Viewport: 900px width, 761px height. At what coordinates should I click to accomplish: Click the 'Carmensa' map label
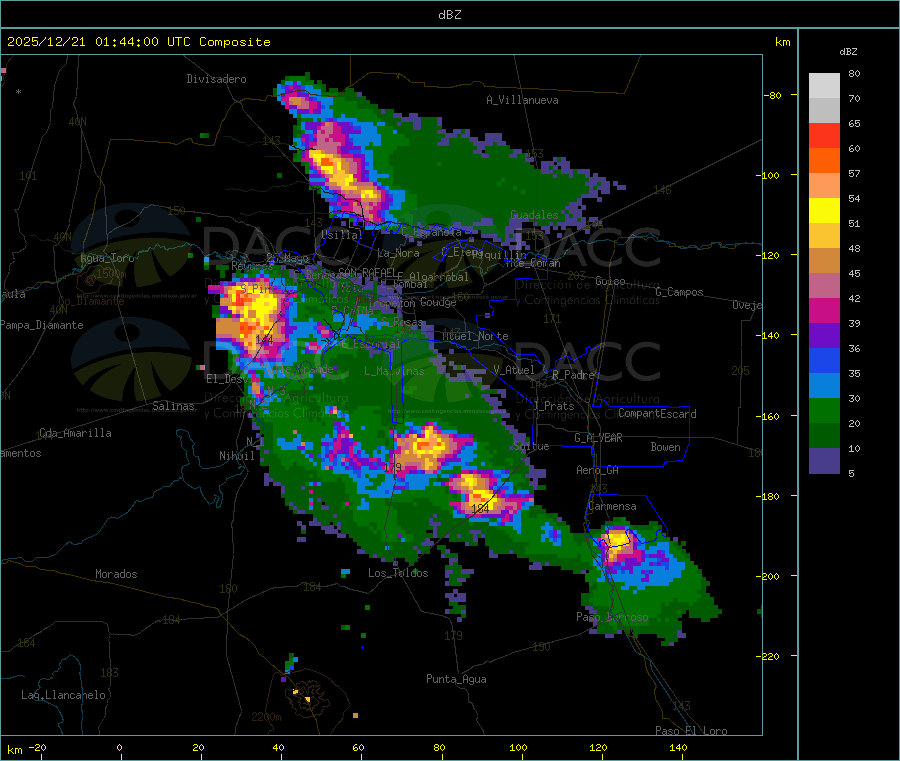[612, 506]
